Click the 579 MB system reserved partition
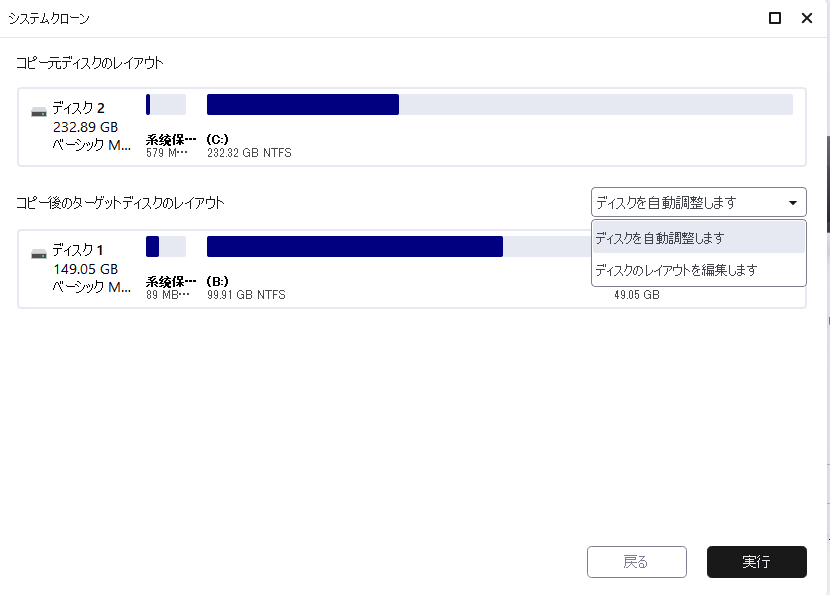The image size is (830, 595). pos(165,105)
